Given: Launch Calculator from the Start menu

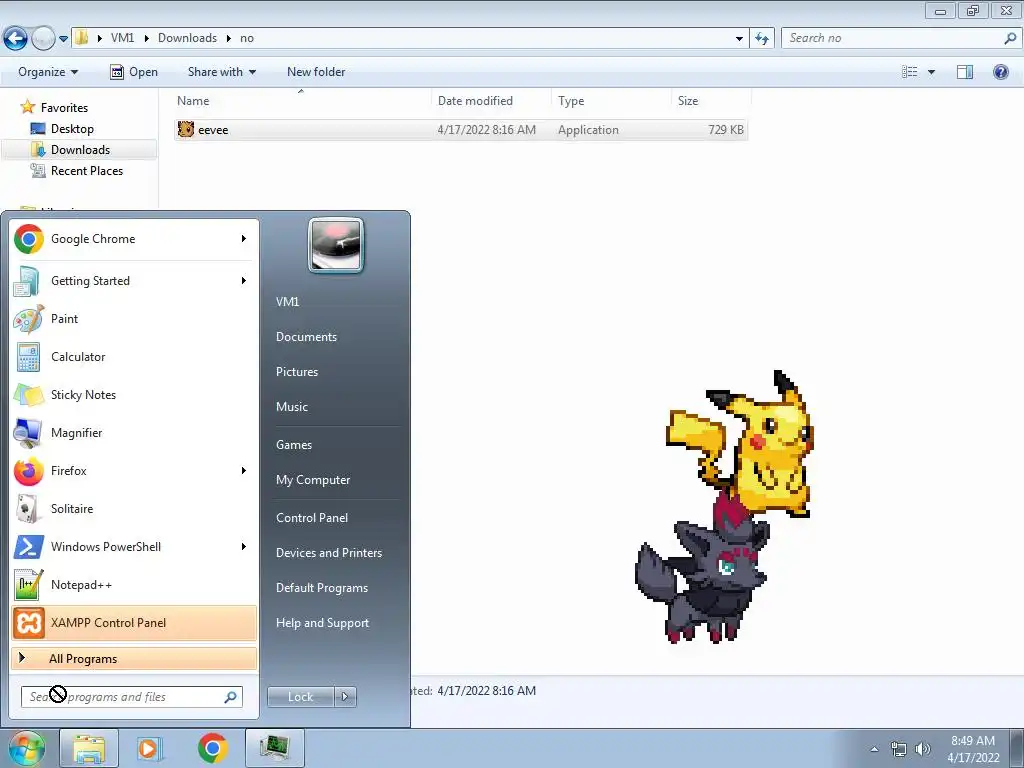Looking at the screenshot, I should tap(134, 357).
